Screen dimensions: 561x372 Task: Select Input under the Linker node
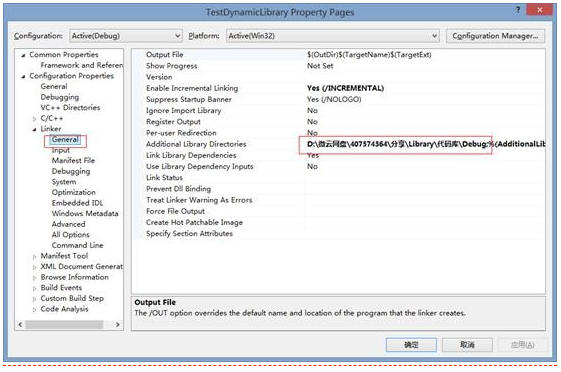coord(60,150)
